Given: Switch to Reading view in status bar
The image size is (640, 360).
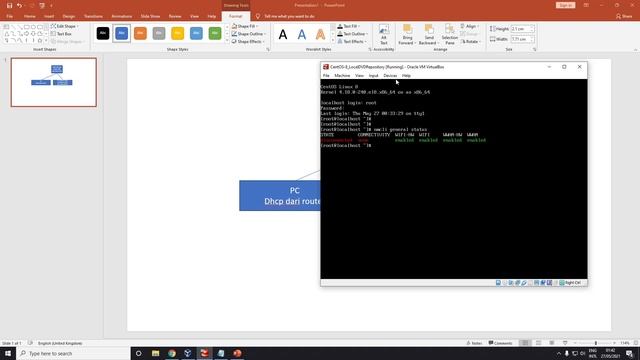Looking at the screenshot, I should coord(551,343).
